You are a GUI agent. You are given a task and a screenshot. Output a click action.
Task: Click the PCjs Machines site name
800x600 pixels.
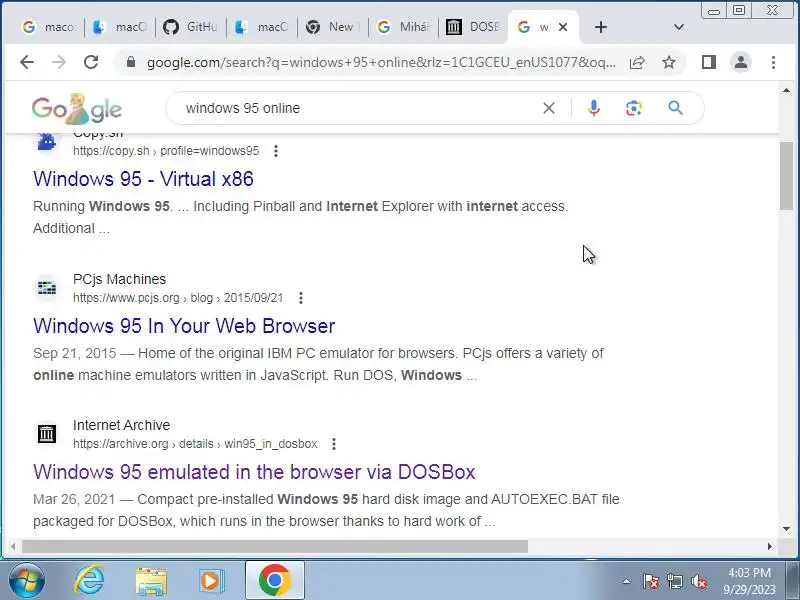[119, 280]
